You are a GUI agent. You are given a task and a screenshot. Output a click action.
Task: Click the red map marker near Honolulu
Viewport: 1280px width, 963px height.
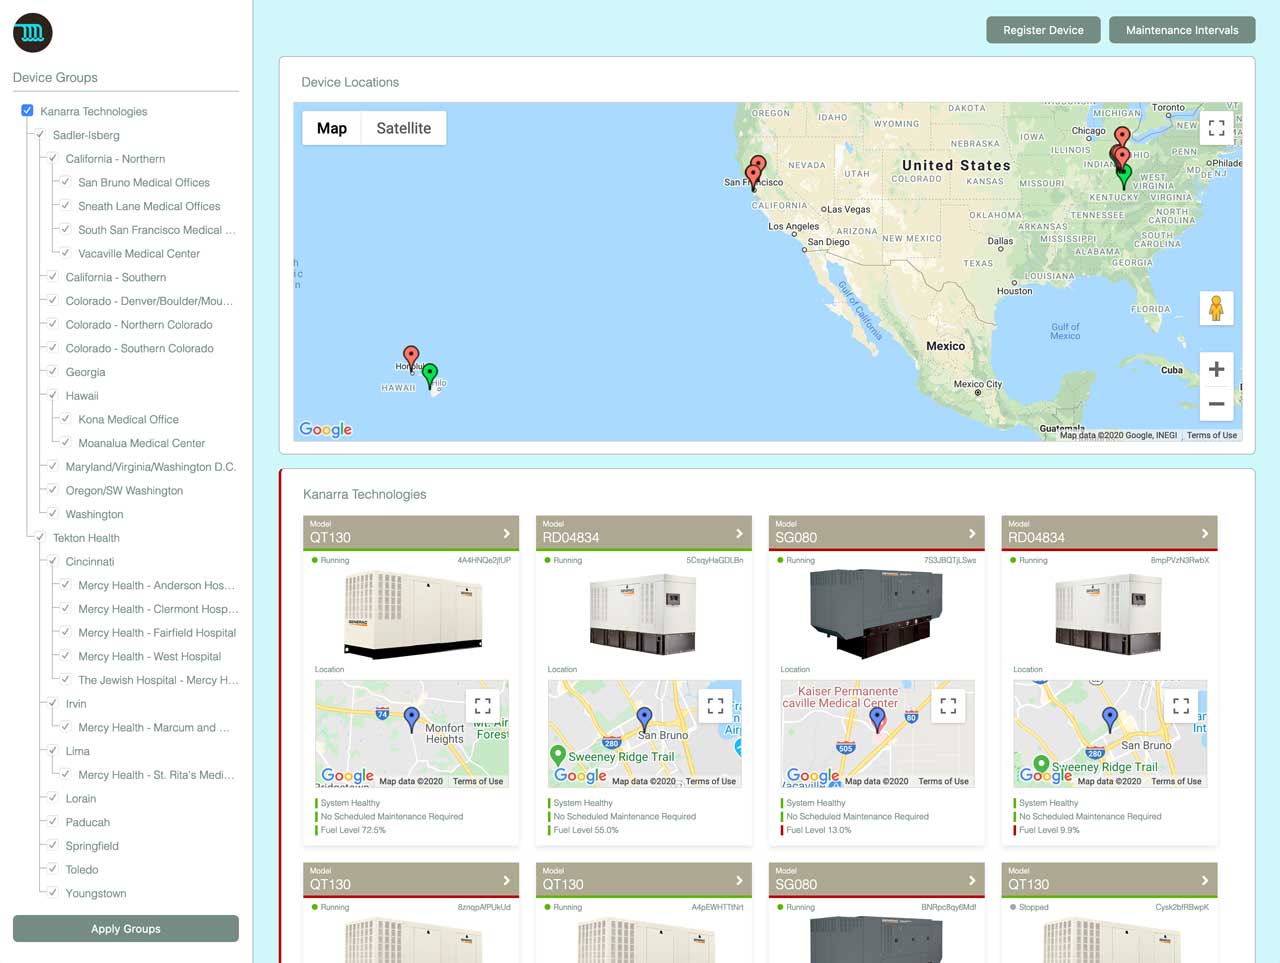click(x=411, y=358)
